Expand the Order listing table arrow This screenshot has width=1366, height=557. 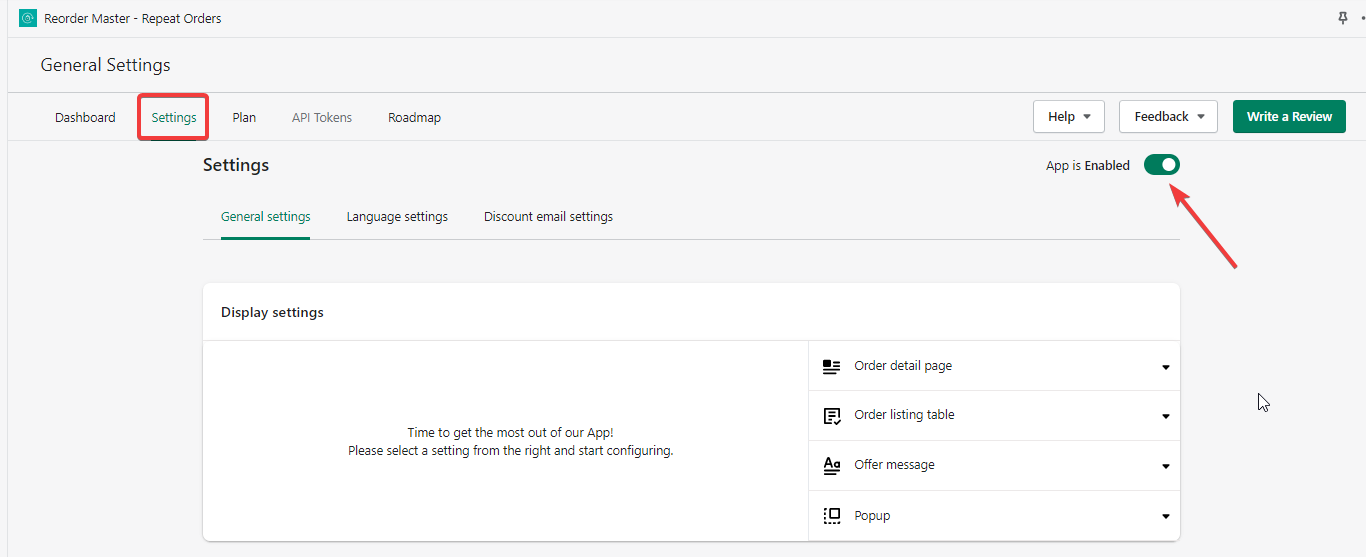tap(1165, 417)
